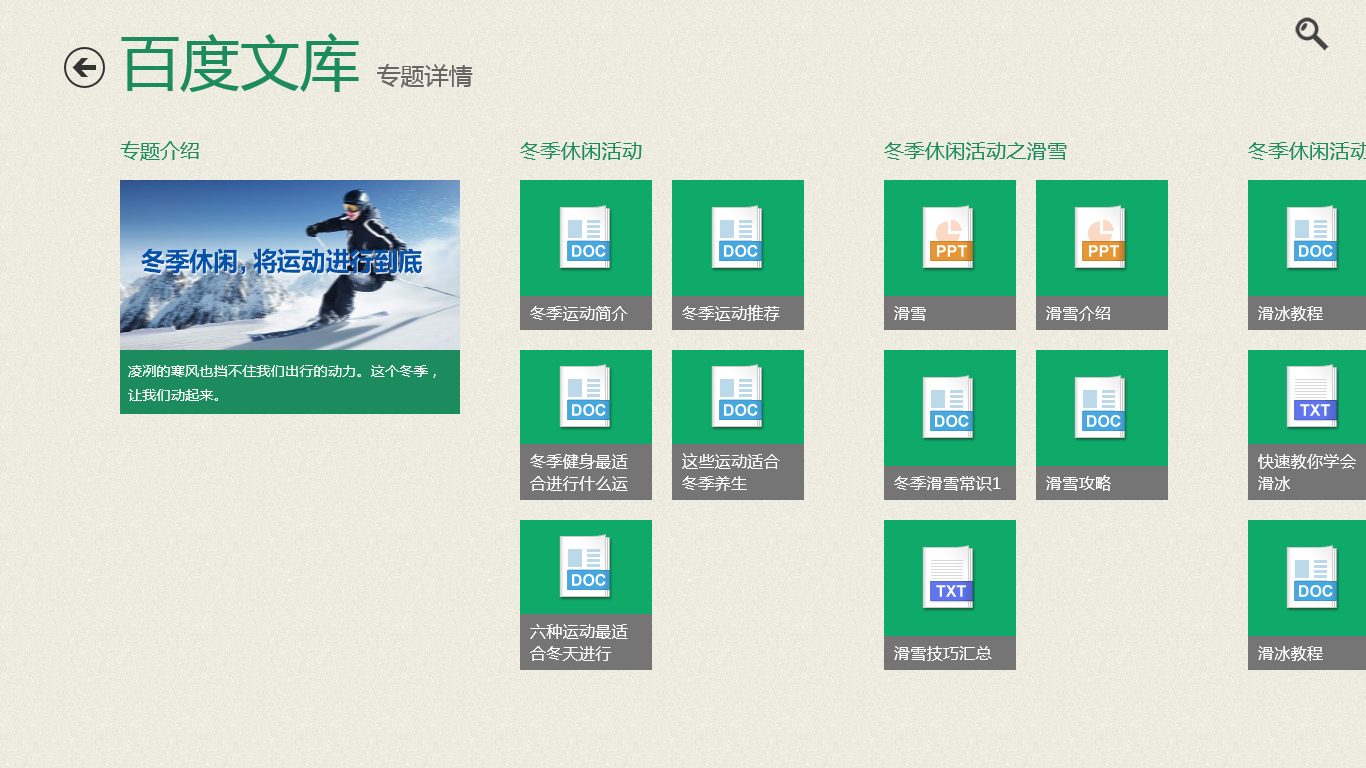
Task: Click DOC icon of 六种运动最适合冬天进行
Action: (586, 567)
